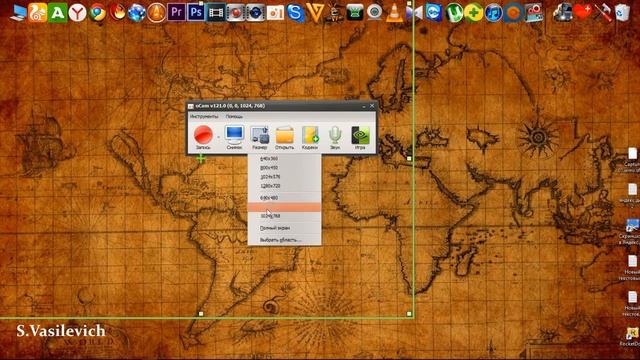Viewport: 640px width, 360px height.
Task: Launch VLC media player cone icon
Action: 394,13
